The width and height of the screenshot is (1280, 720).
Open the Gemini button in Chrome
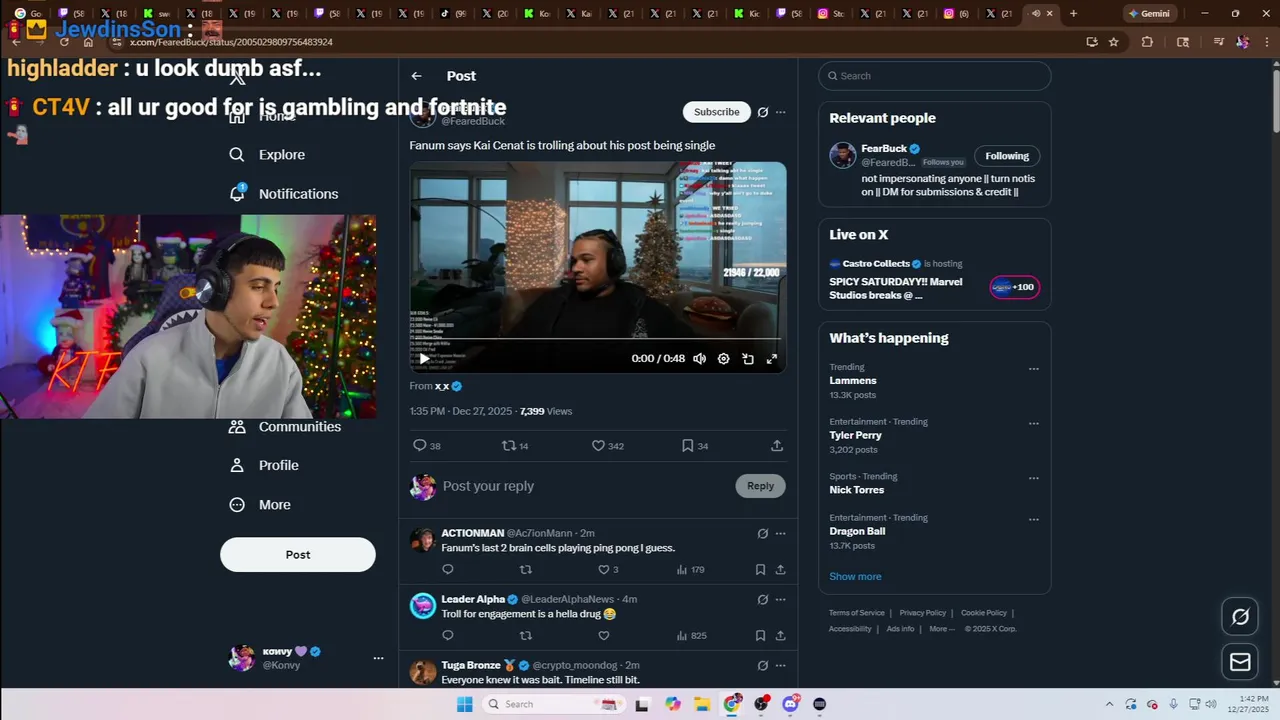[1149, 14]
